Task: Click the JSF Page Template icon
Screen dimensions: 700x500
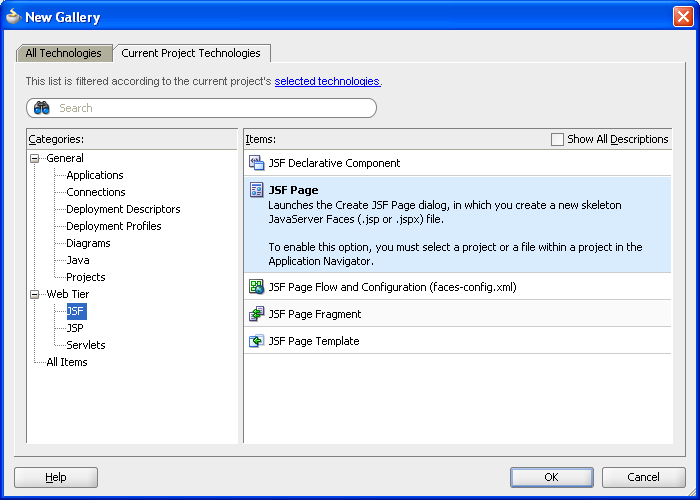Action: 256,341
